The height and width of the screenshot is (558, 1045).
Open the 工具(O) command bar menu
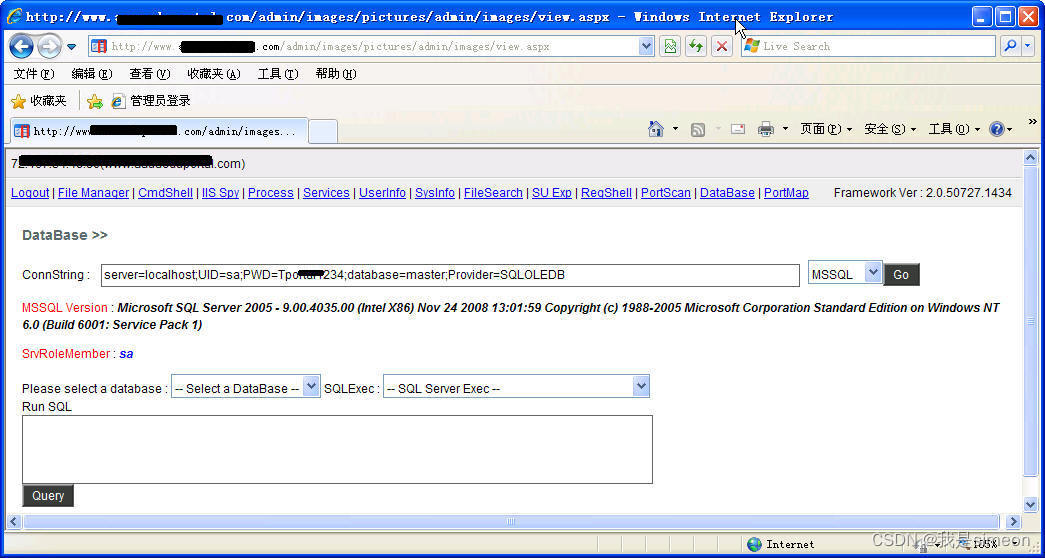tap(954, 129)
